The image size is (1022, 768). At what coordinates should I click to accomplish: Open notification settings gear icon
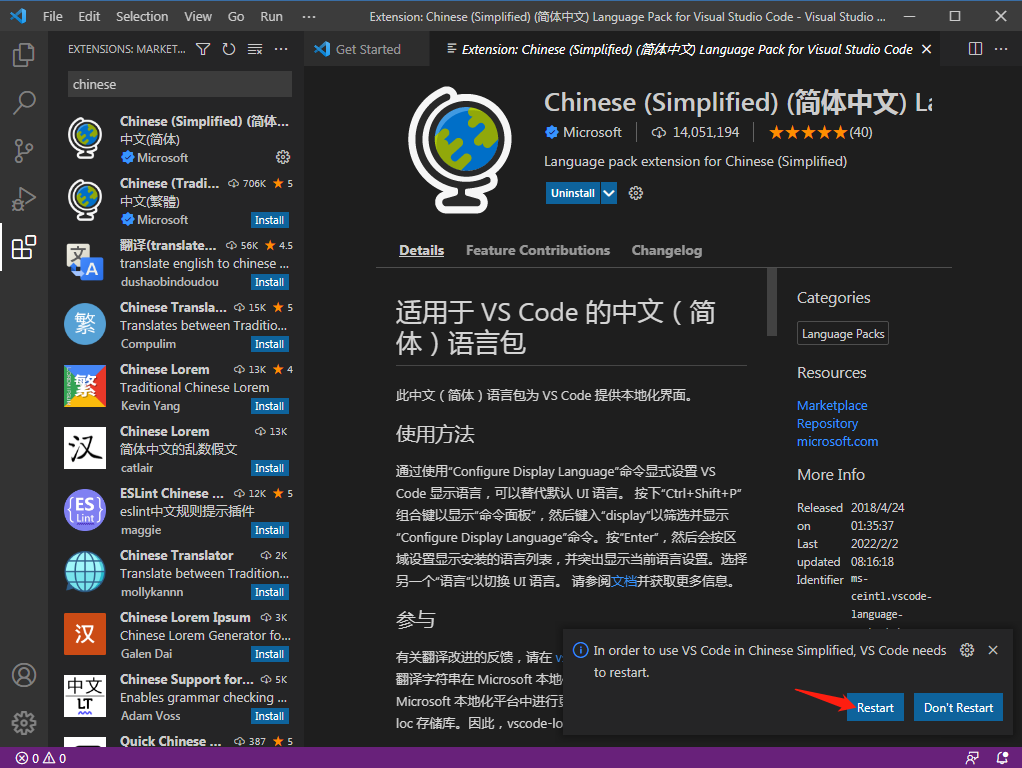point(967,650)
